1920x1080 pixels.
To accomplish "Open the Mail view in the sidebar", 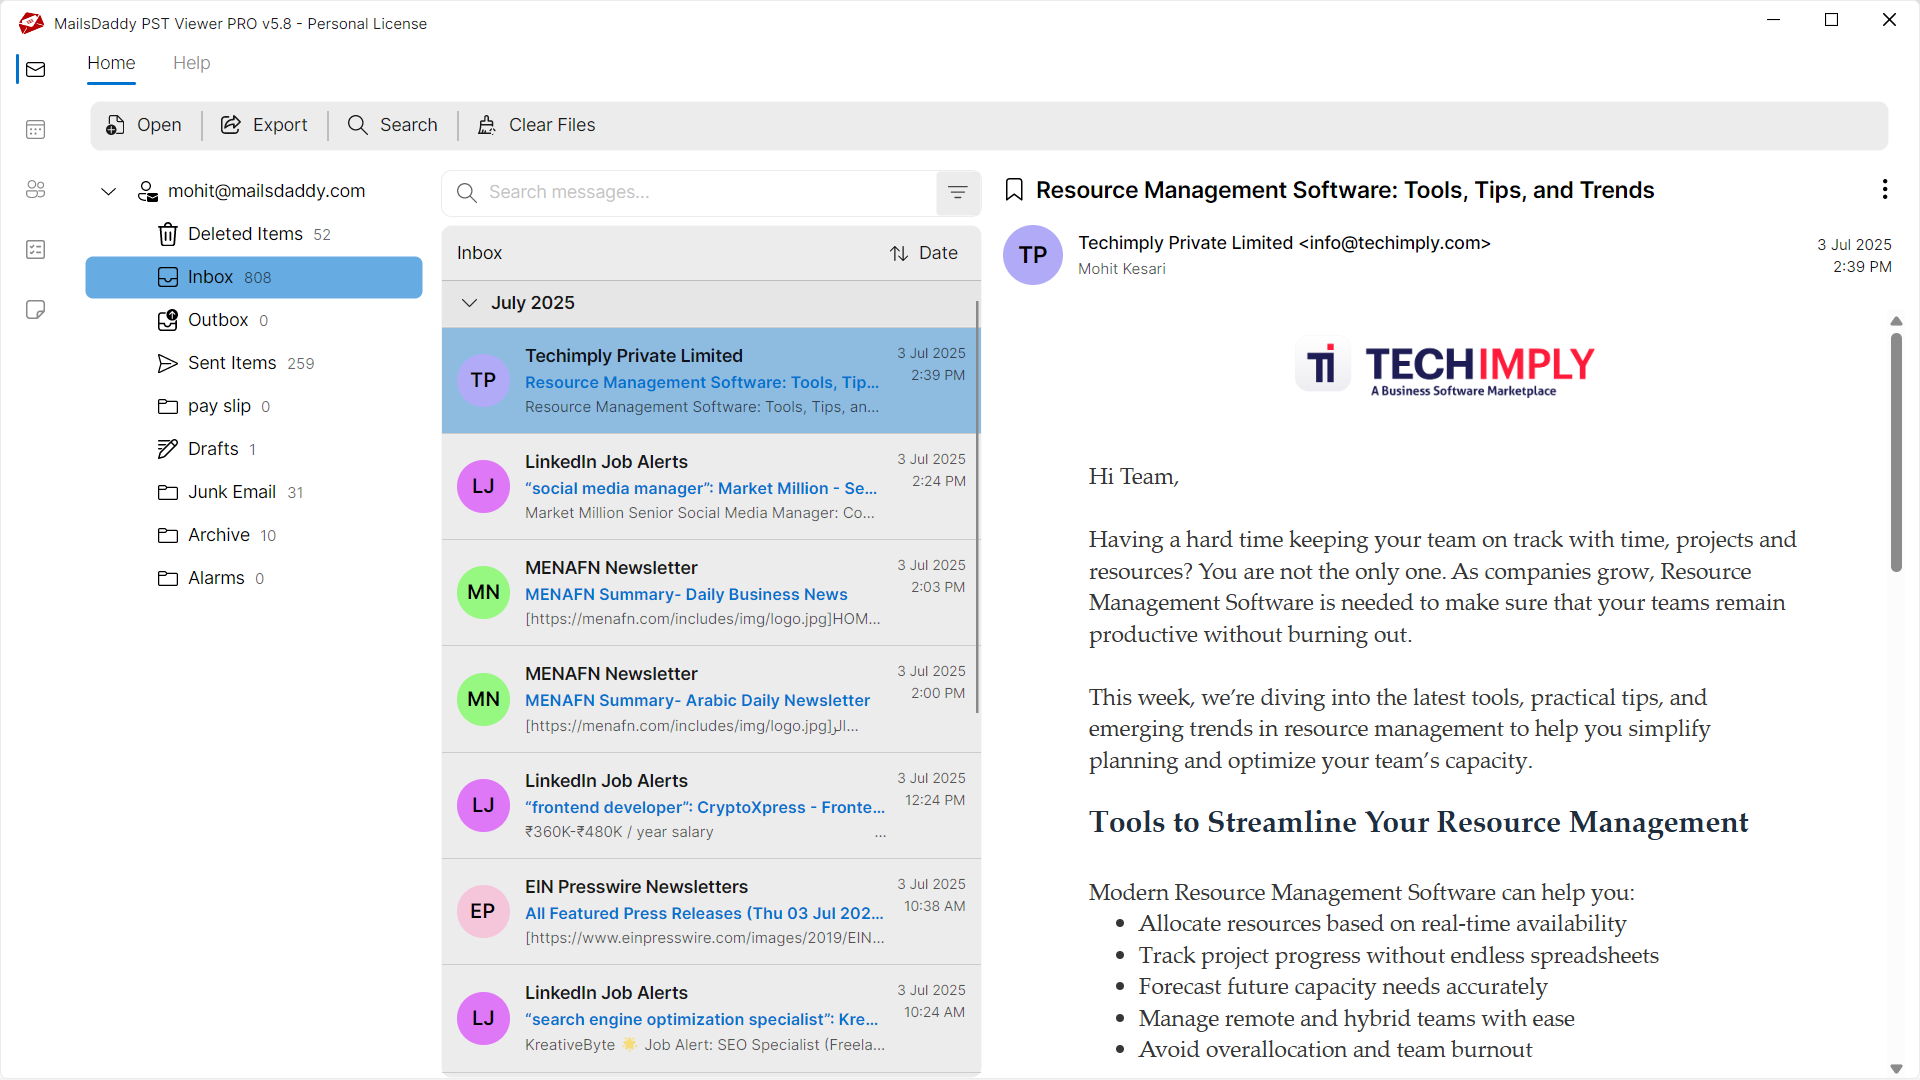I will pos(36,69).
